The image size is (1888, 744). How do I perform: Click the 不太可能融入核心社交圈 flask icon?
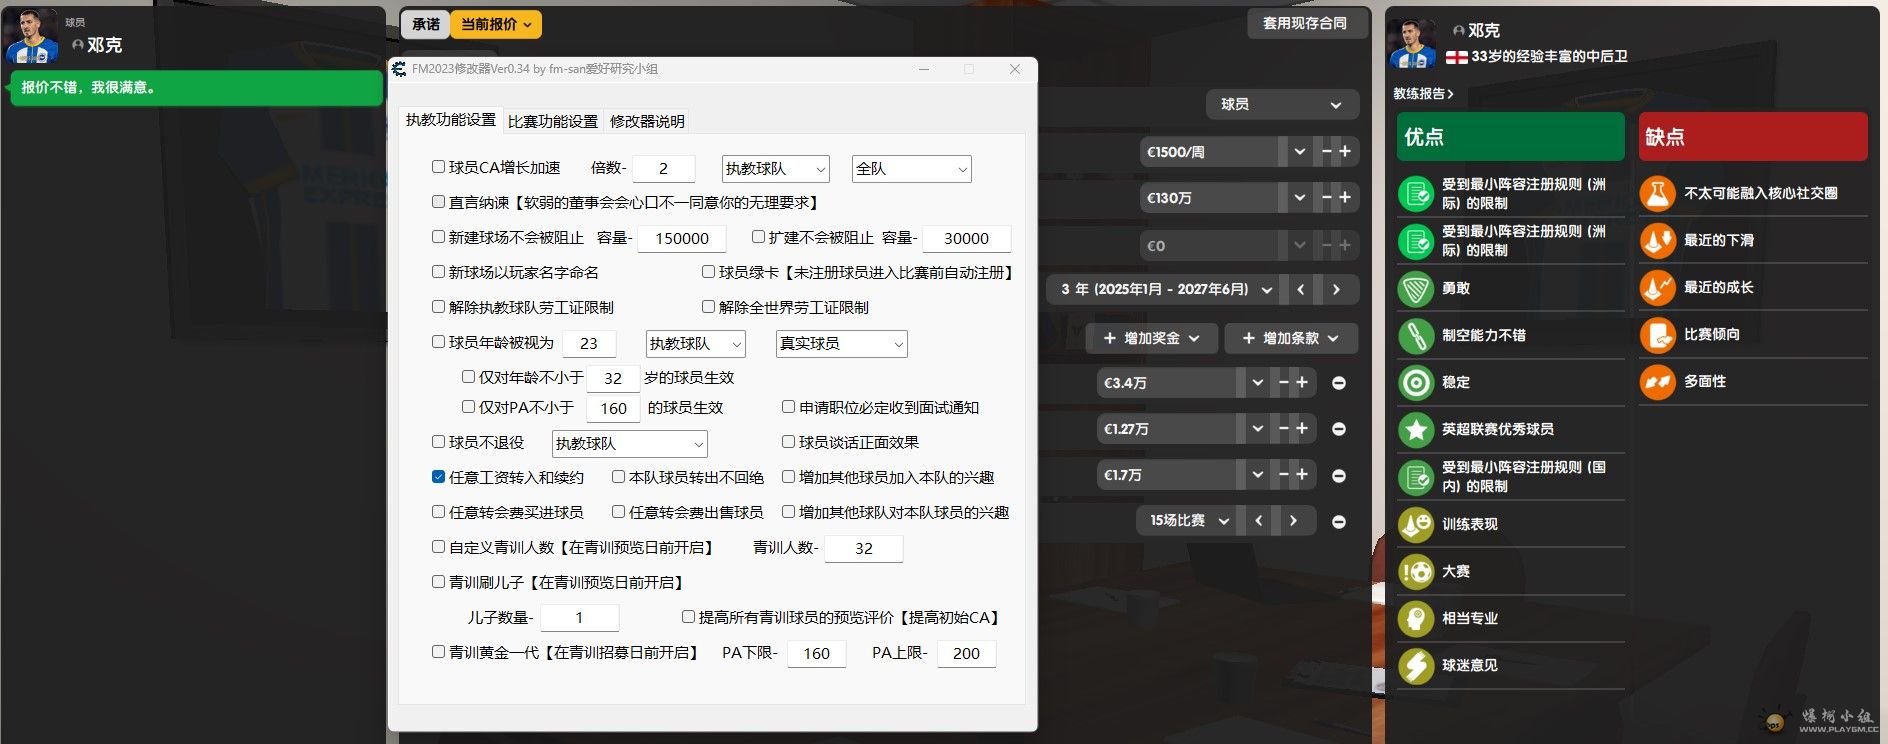[1657, 194]
